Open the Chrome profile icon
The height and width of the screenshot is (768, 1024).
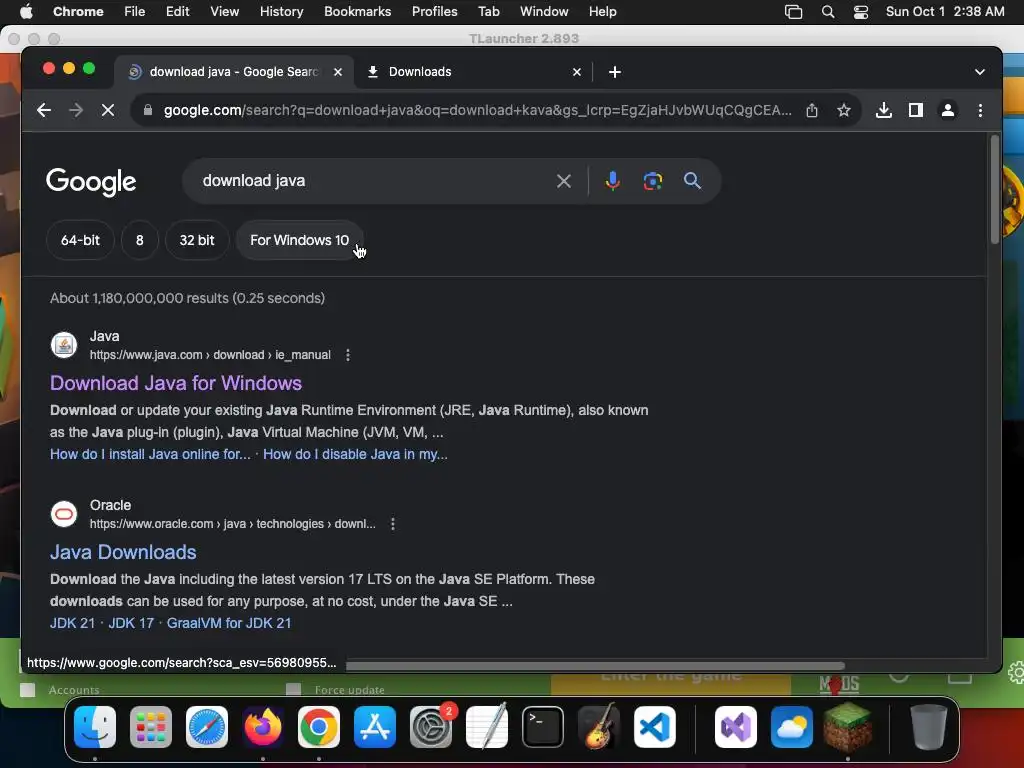(948, 110)
